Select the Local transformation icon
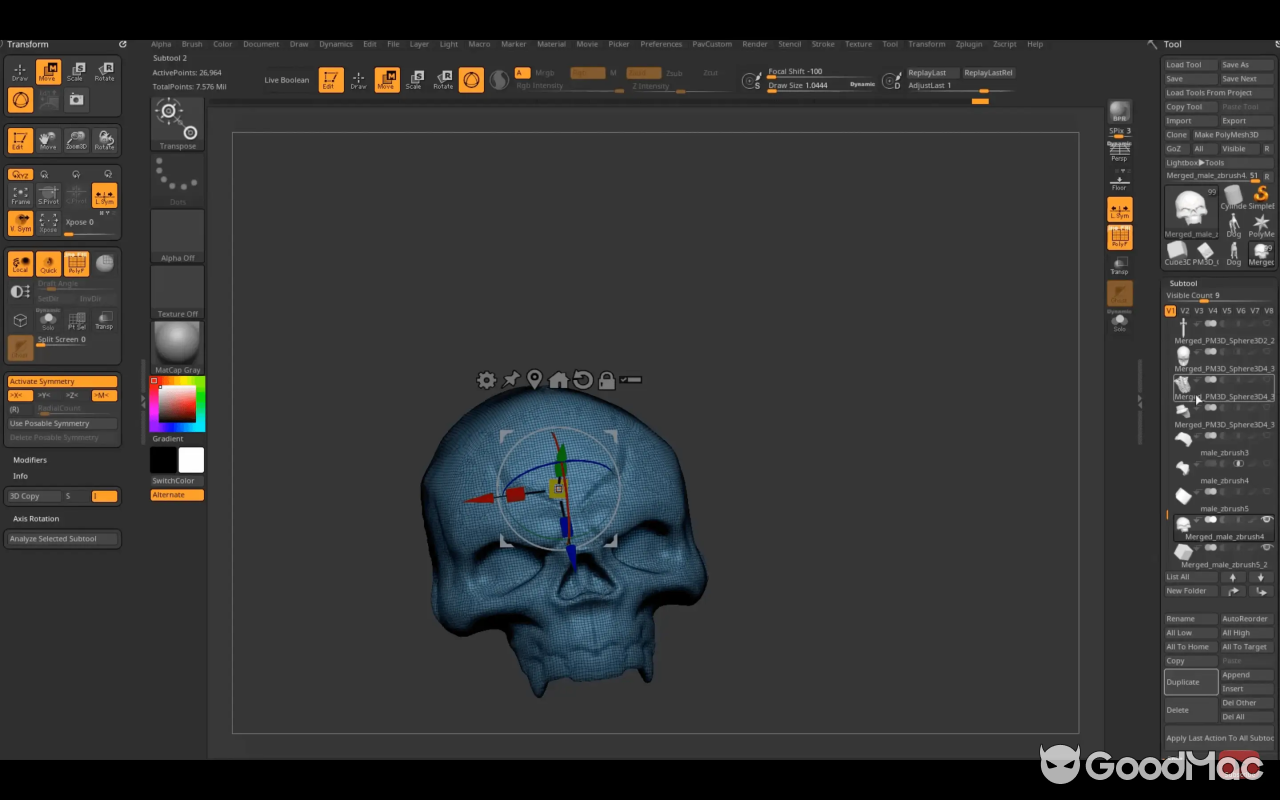Screen dimensions: 1280x800 coord(20,263)
